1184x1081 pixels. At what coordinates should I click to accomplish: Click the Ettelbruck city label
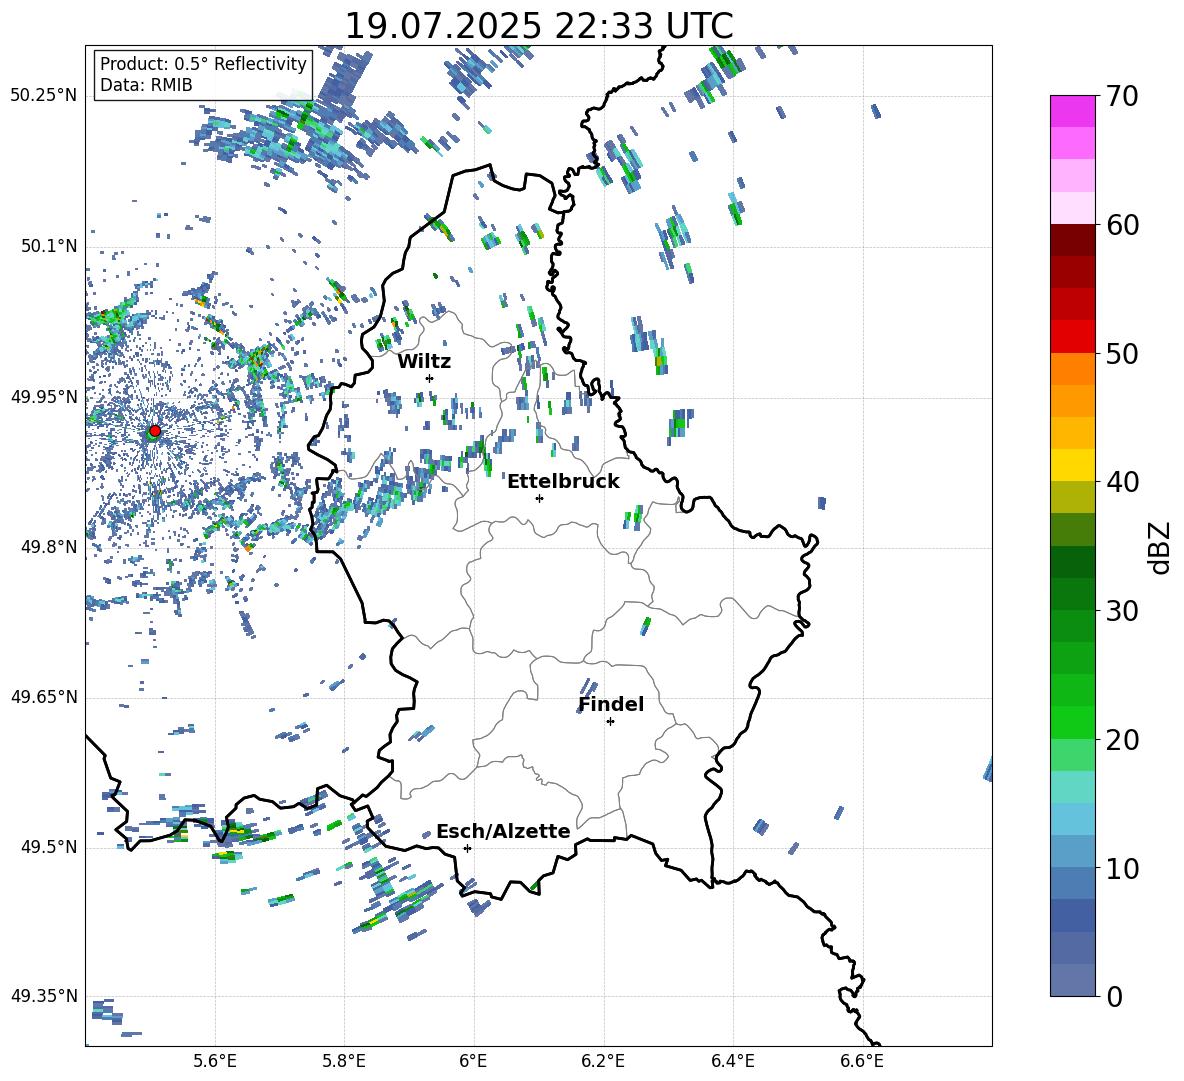[x=563, y=482]
